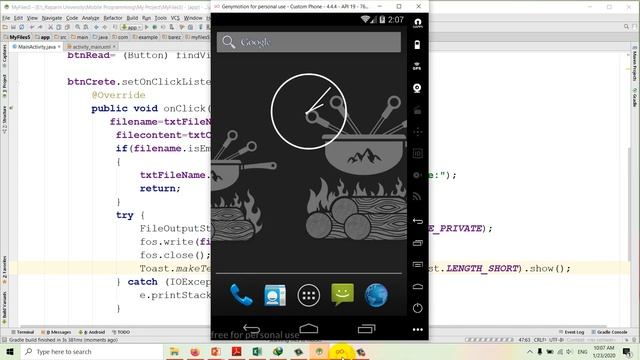Viewport: 640px width, 360px height.
Task: Click the Type here to search box
Action: (x=91, y=351)
